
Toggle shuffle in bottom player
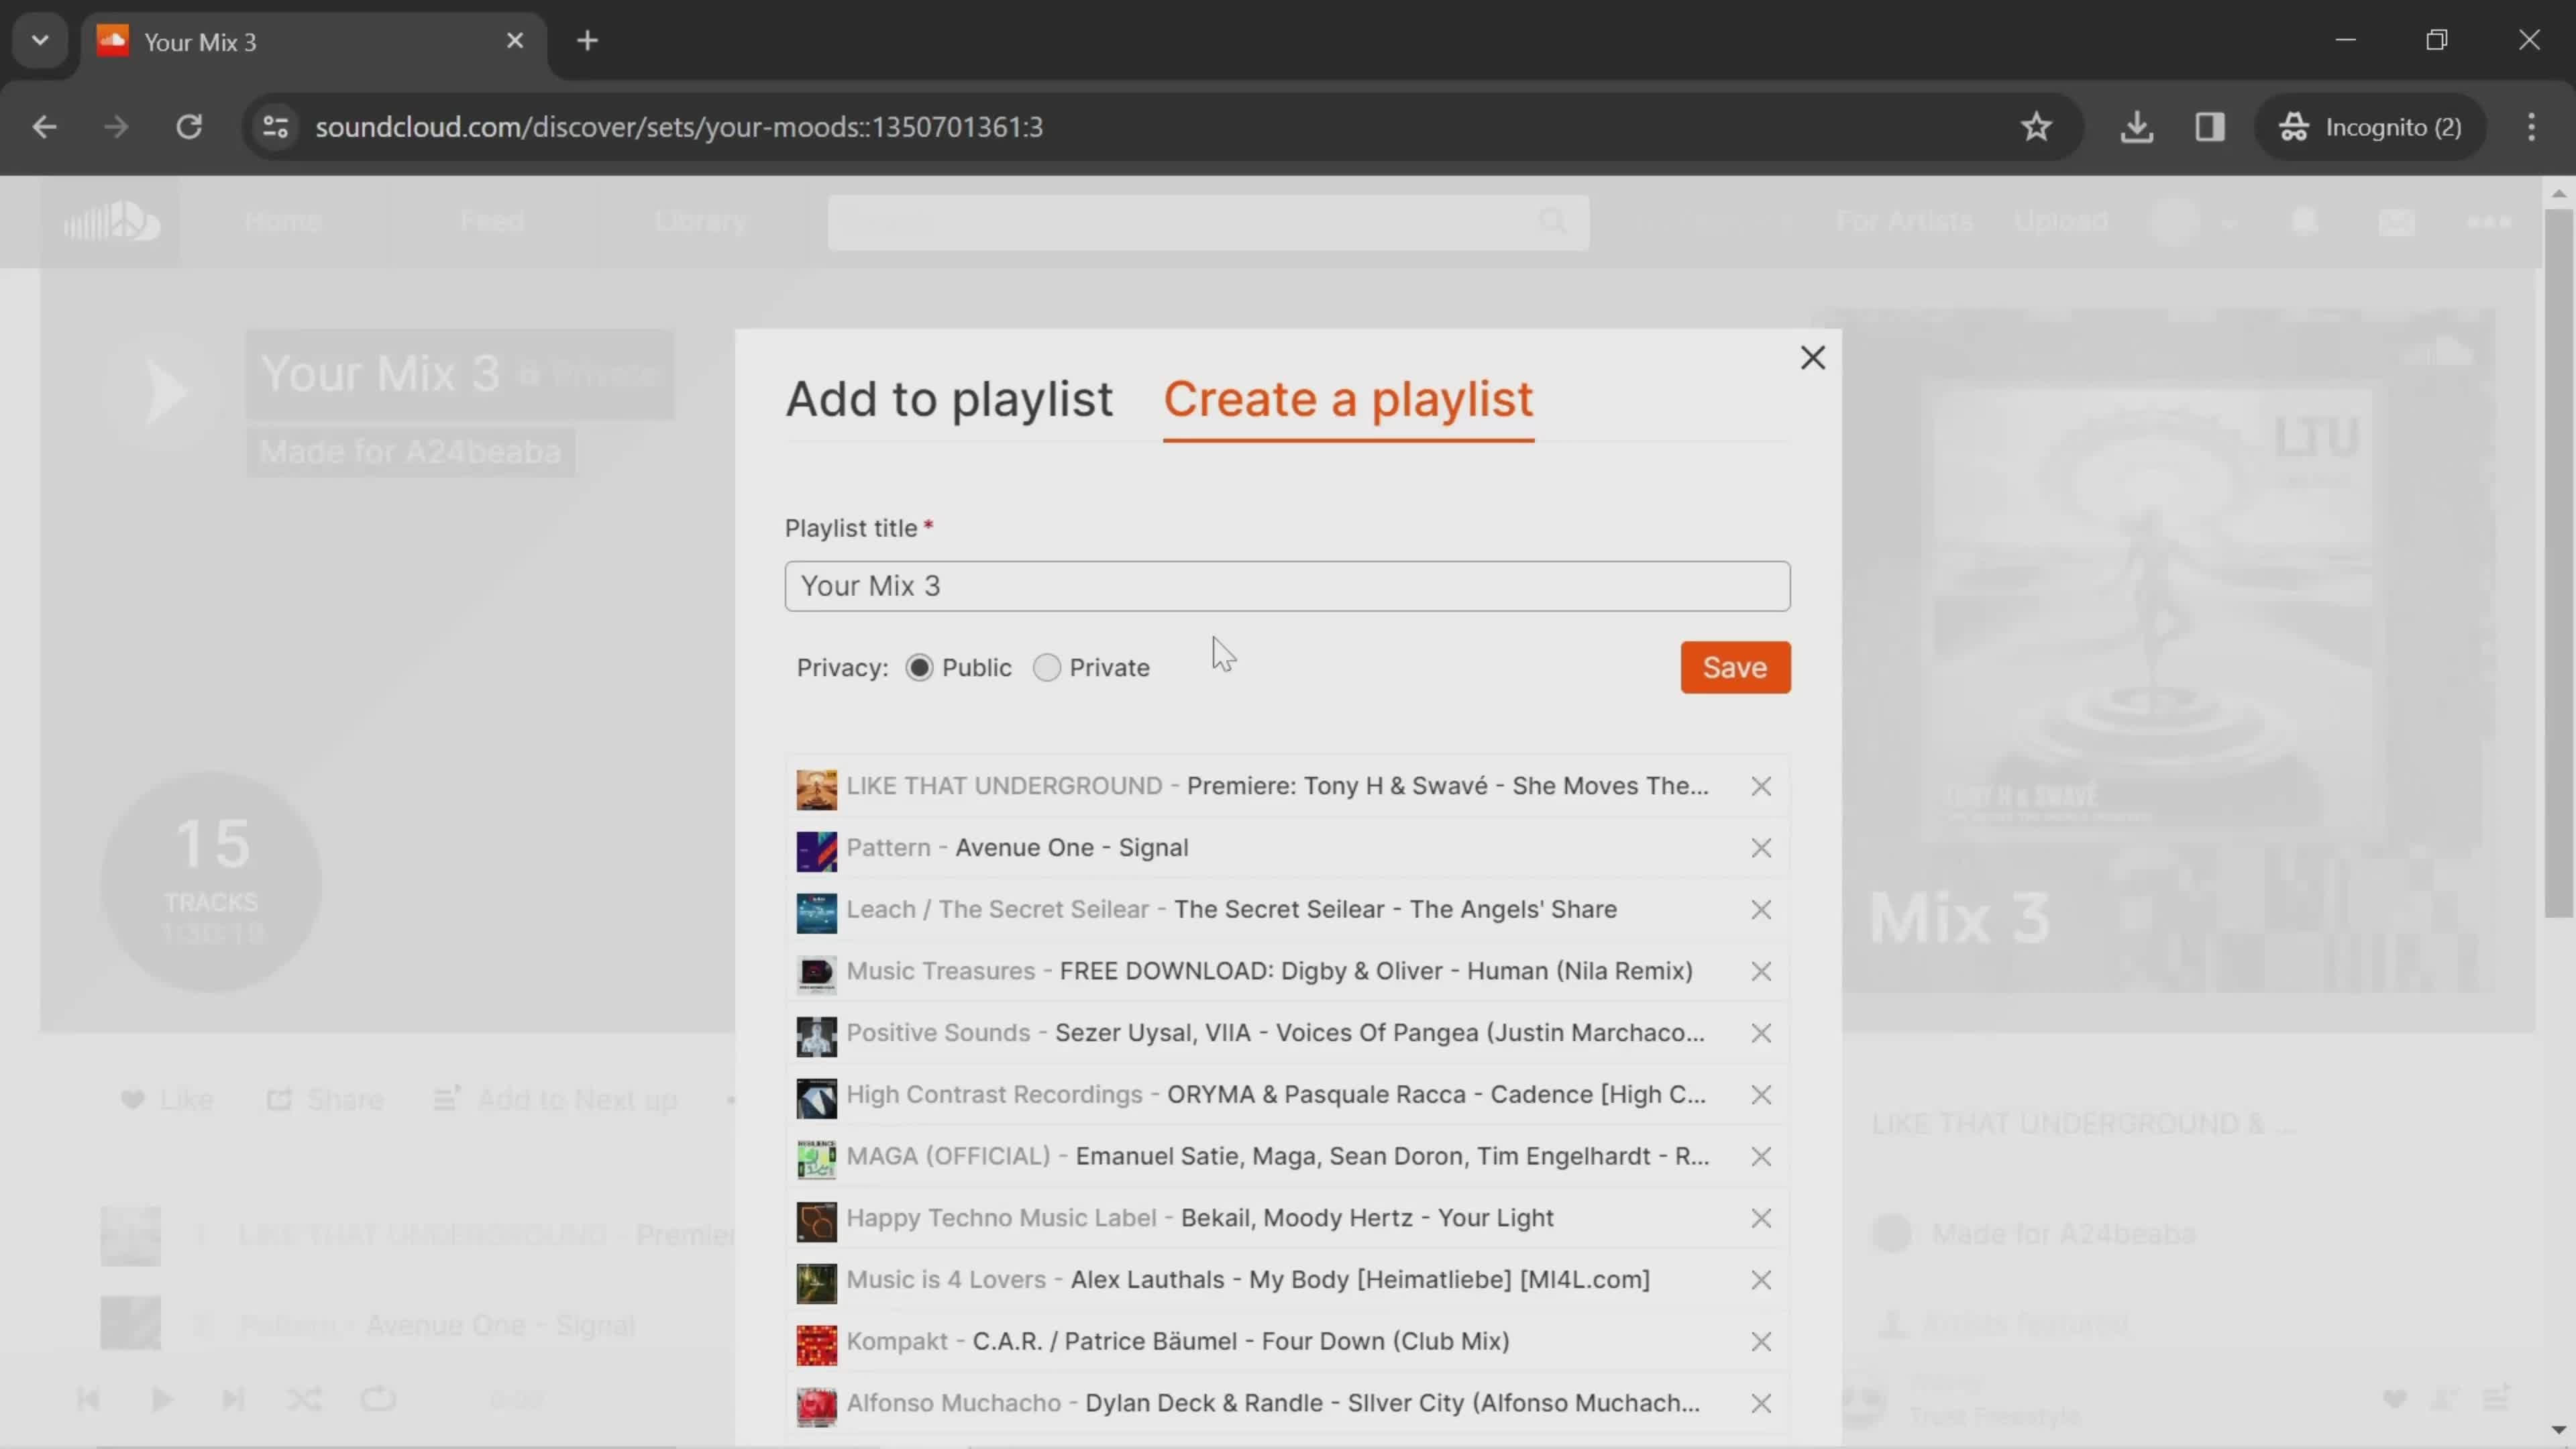coord(305,1399)
